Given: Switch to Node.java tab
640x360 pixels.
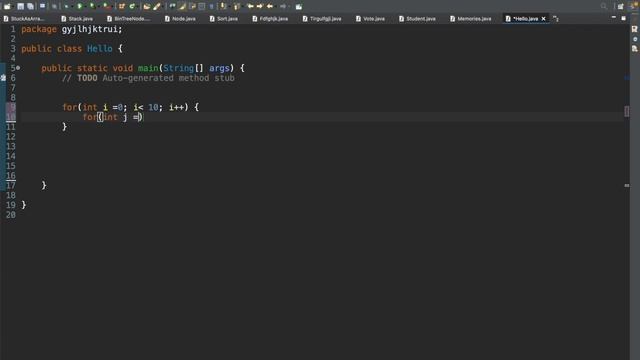Looking at the screenshot, I should click(x=180, y=19).
